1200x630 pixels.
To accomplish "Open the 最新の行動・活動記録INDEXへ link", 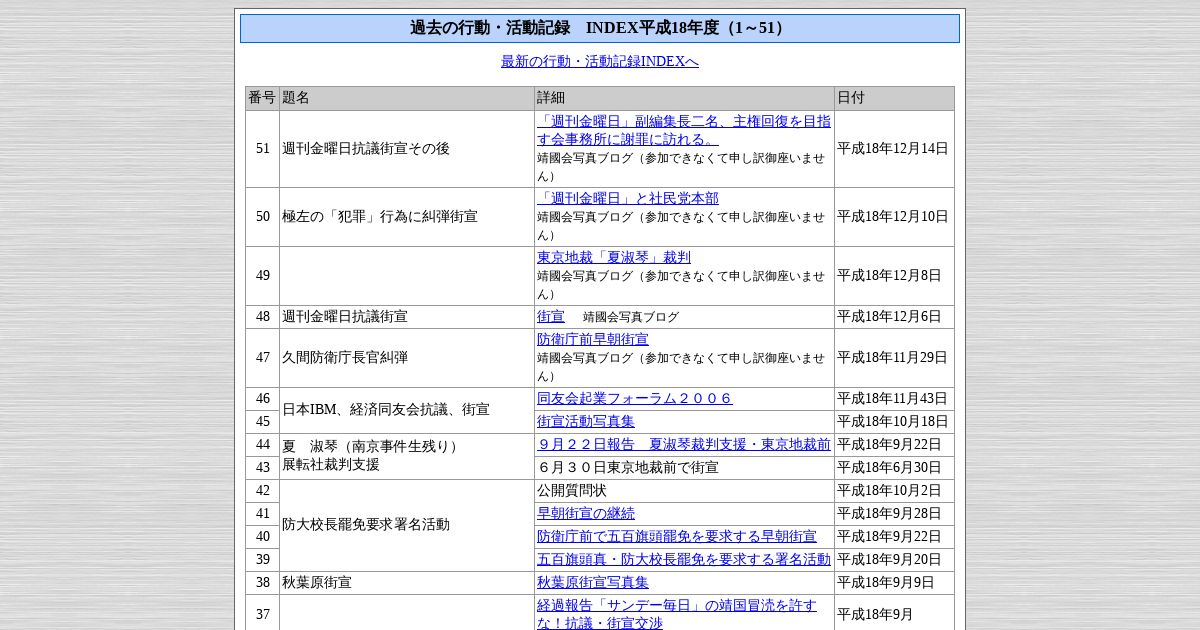I will 600,61.
